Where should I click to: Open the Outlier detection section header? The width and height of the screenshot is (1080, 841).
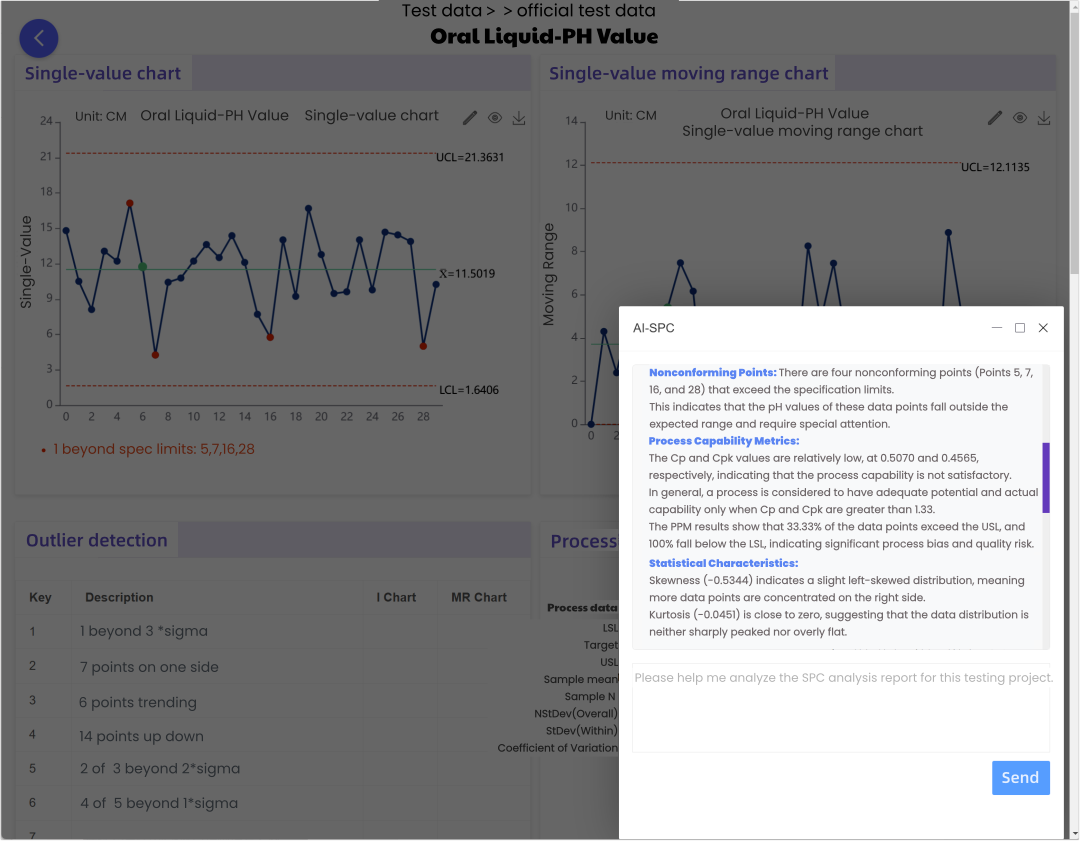(x=97, y=540)
